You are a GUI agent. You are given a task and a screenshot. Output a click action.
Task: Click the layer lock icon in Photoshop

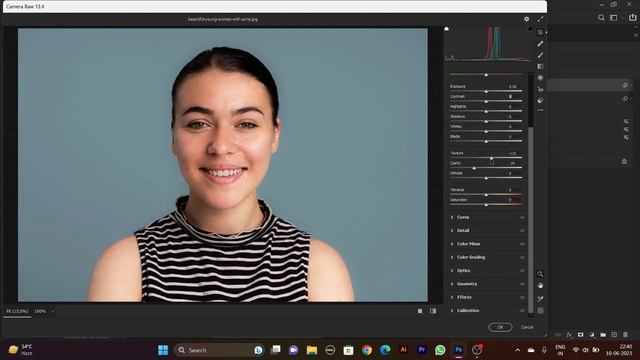pos(624,162)
